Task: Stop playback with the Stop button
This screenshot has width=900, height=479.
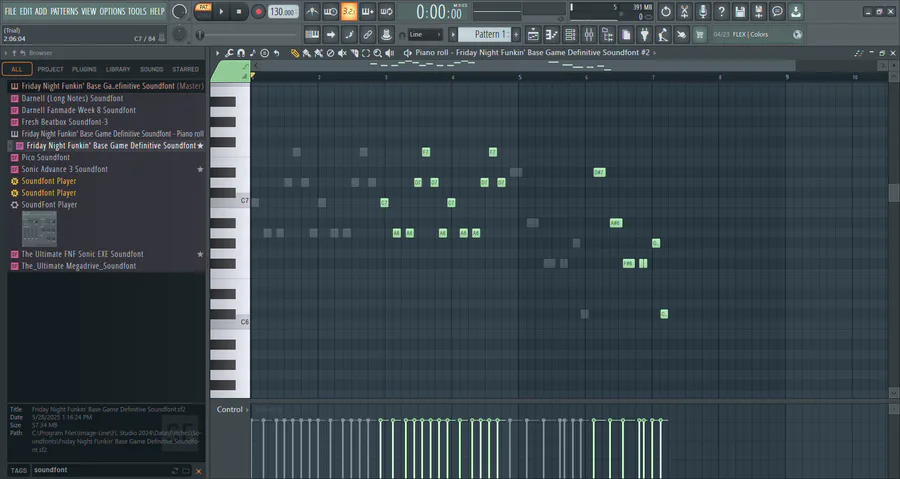Action: click(239, 11)
